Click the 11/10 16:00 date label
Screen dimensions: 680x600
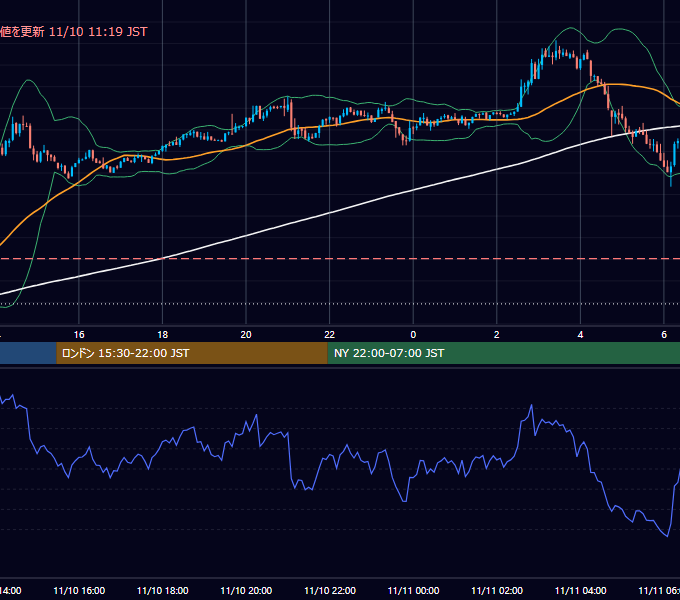click(79, 590)
